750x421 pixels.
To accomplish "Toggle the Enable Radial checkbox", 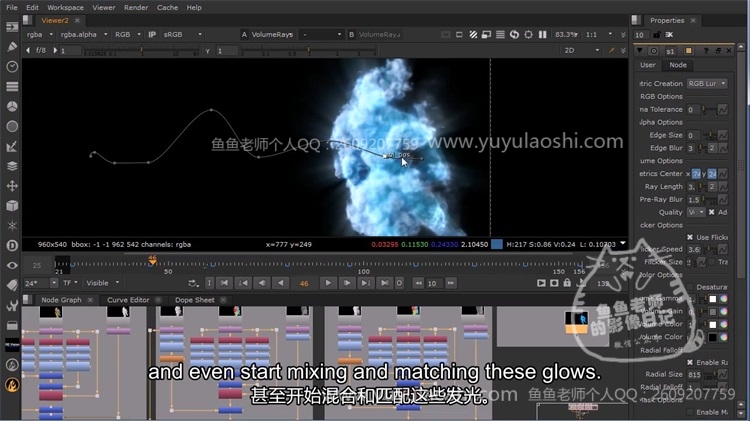I will coord(690,362).
